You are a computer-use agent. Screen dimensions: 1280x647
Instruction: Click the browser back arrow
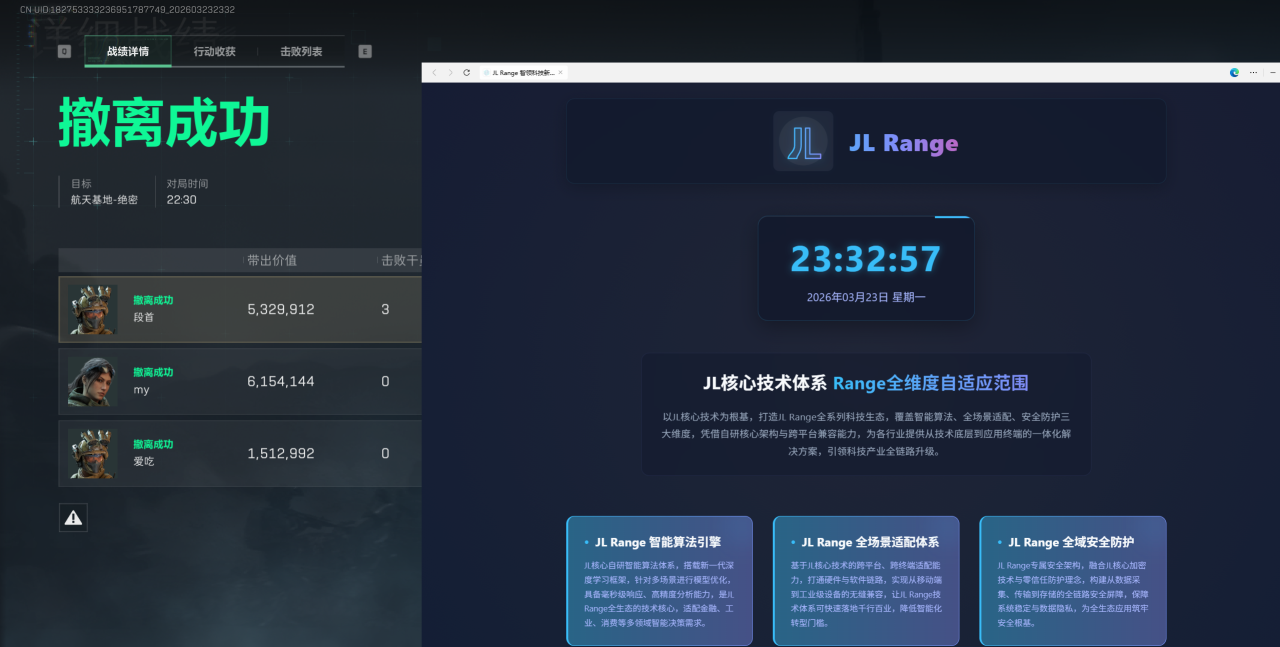pos(434,73)
